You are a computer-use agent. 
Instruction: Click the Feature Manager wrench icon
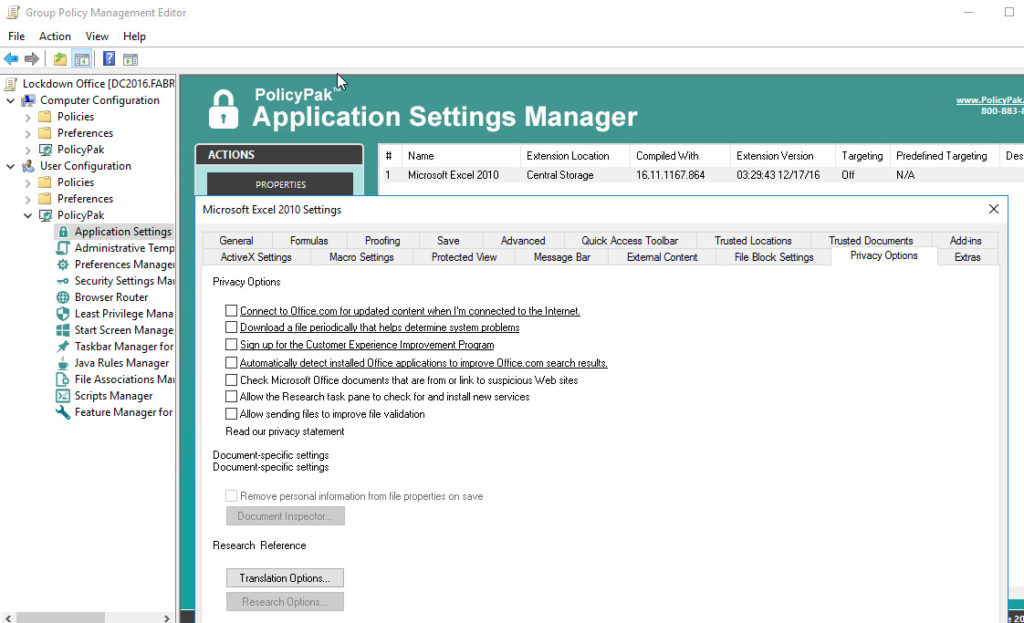coord(63,412)
